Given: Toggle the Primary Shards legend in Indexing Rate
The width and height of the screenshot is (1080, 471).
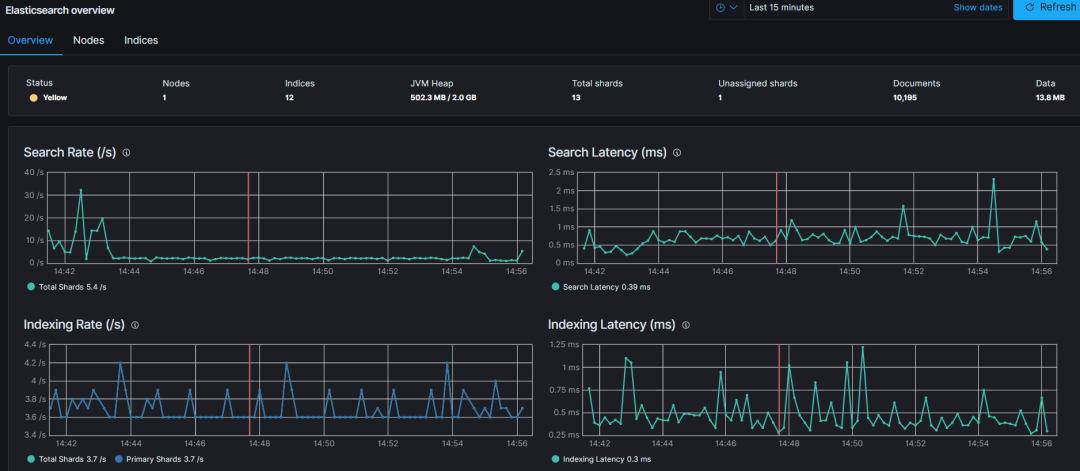Looking at the screenshot, I should pyautogui.click(x=164, y=459).
